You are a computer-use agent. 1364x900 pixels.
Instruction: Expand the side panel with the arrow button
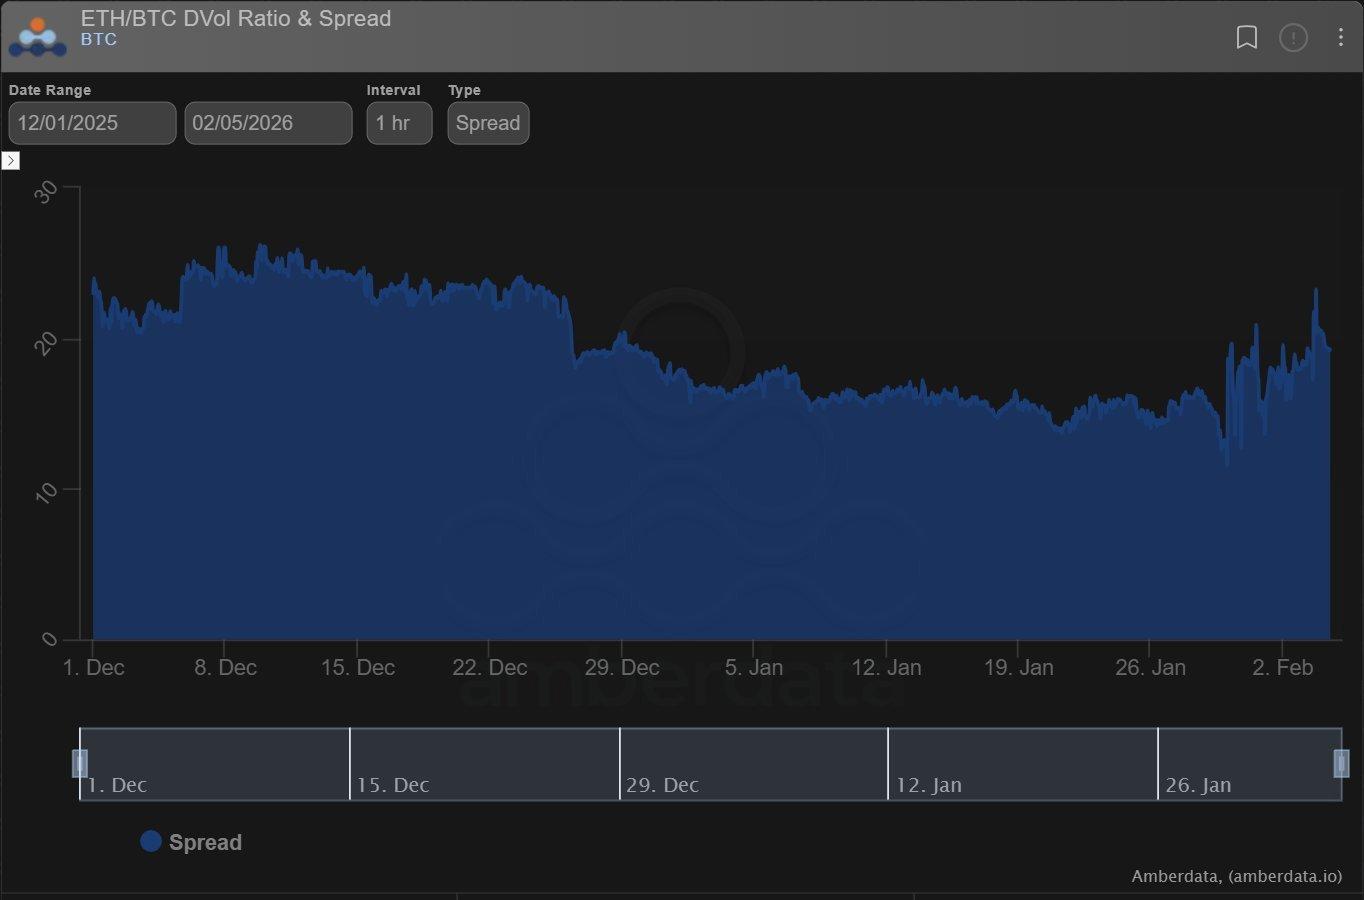(x=11, y=160)
